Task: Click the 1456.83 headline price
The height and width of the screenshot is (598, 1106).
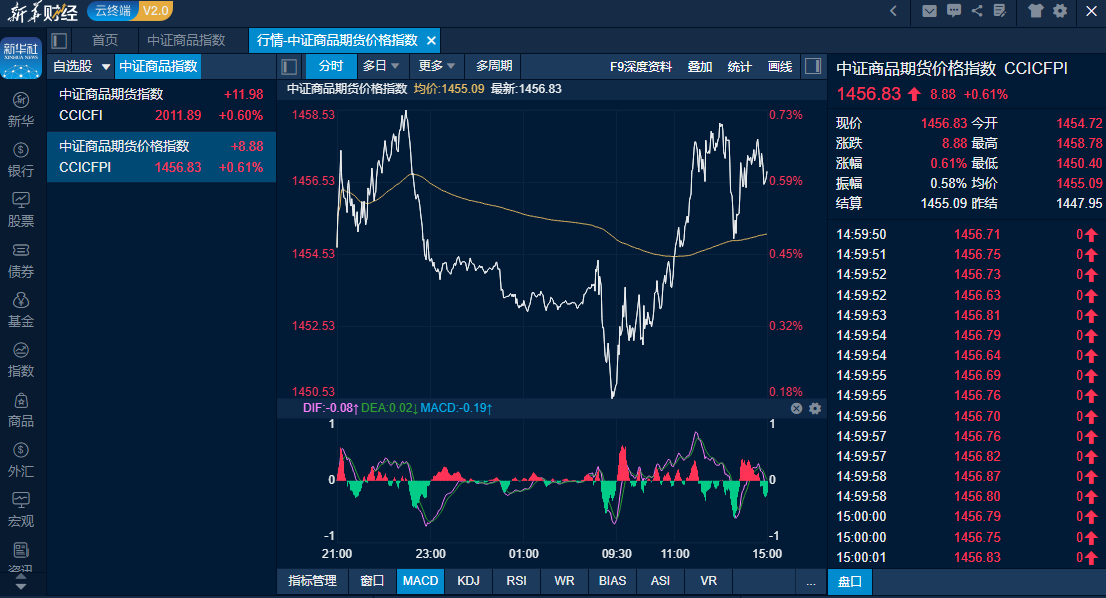Action: 868,94
